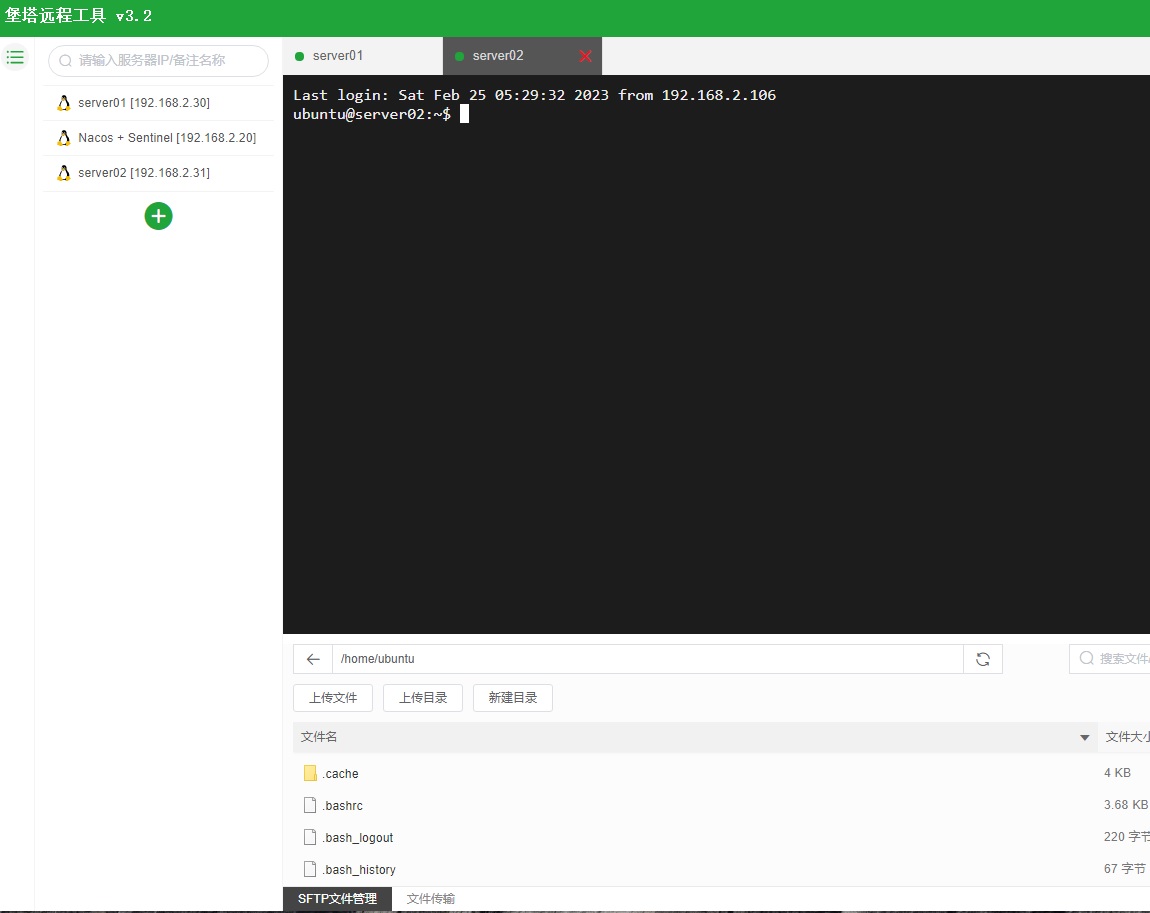
Task: Select .bash_history file in list
Action: pyautogui.click(x=359, y=869)
